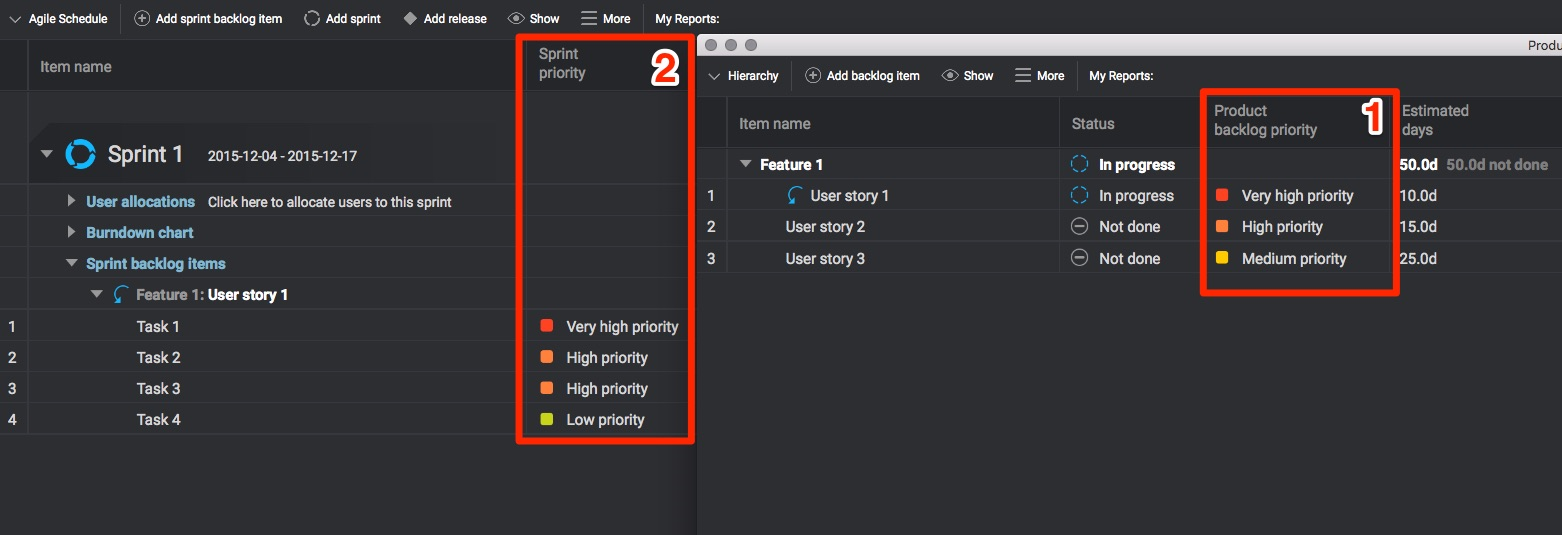The width and height of the screenshot is (1562, 535).
Task: Expand the Burndown chart row
Action: (71, 232)
